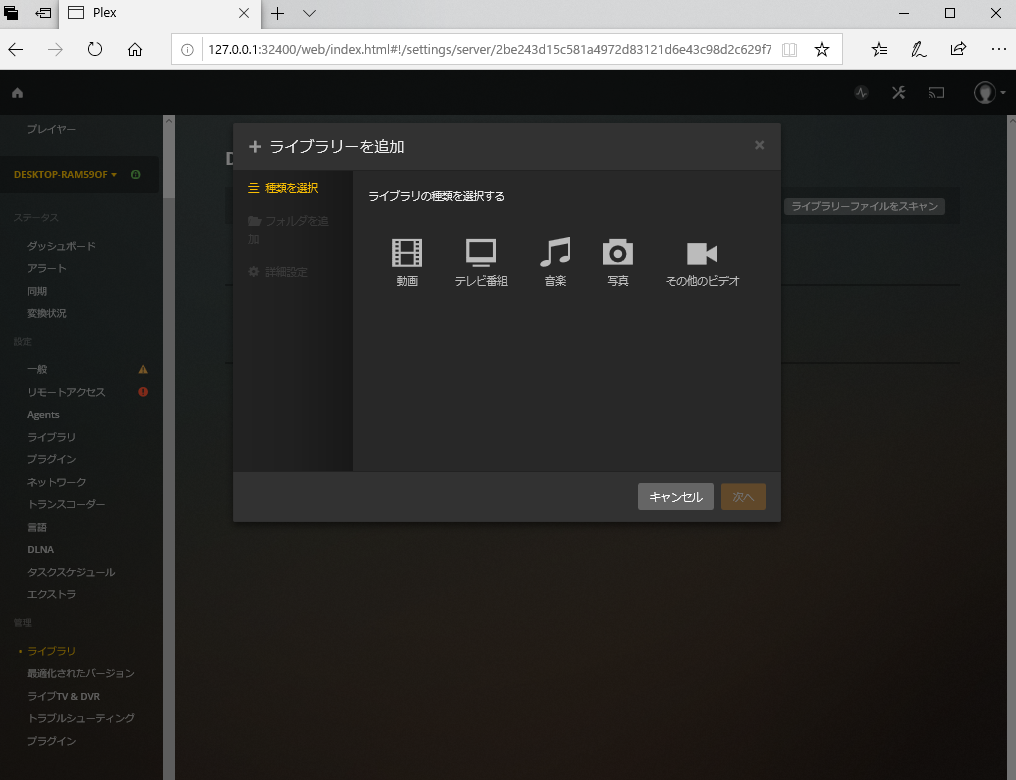Expand the DESKTOP-RAM59OF server dropdown
The height and width of the screenshot is (780, 1016).
point(65,174)
